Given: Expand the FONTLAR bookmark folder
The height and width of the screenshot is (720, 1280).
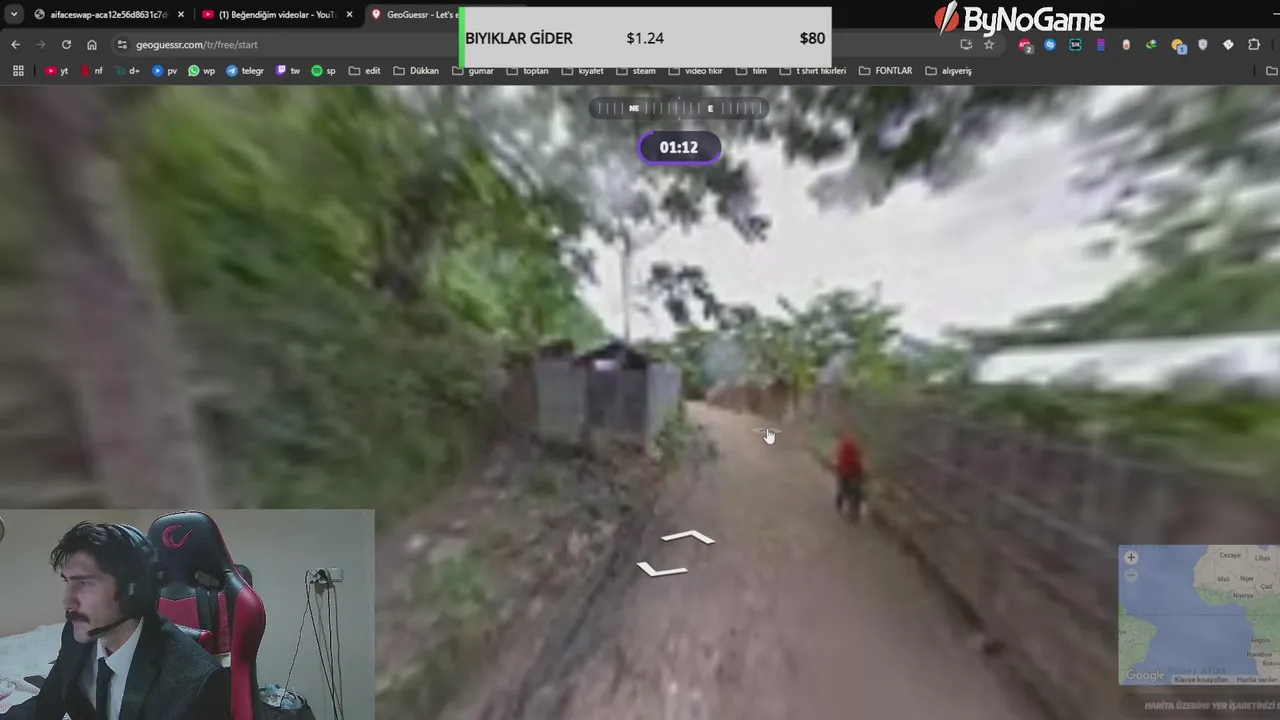Looking at the screenshot, I should tap(884, 71).
